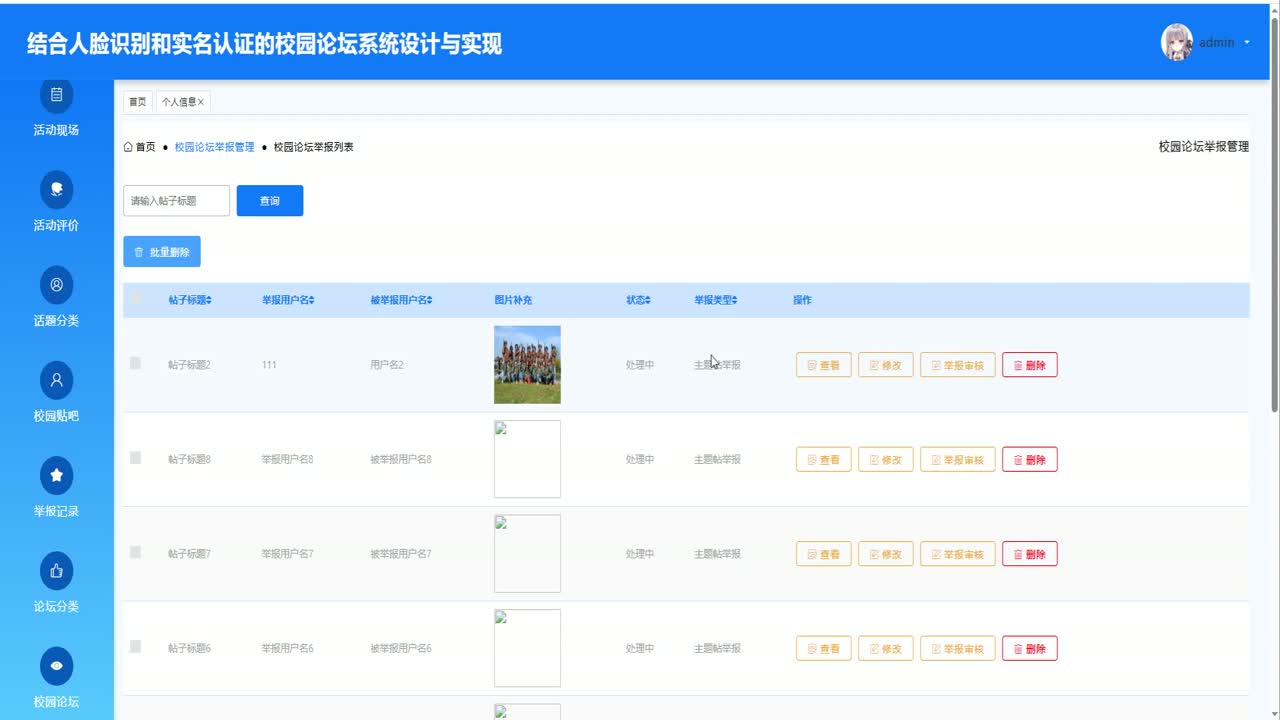Close the 个人信息 tab with X
The width and height of the screenshot is (1280, 720).
tap(201, 102)
